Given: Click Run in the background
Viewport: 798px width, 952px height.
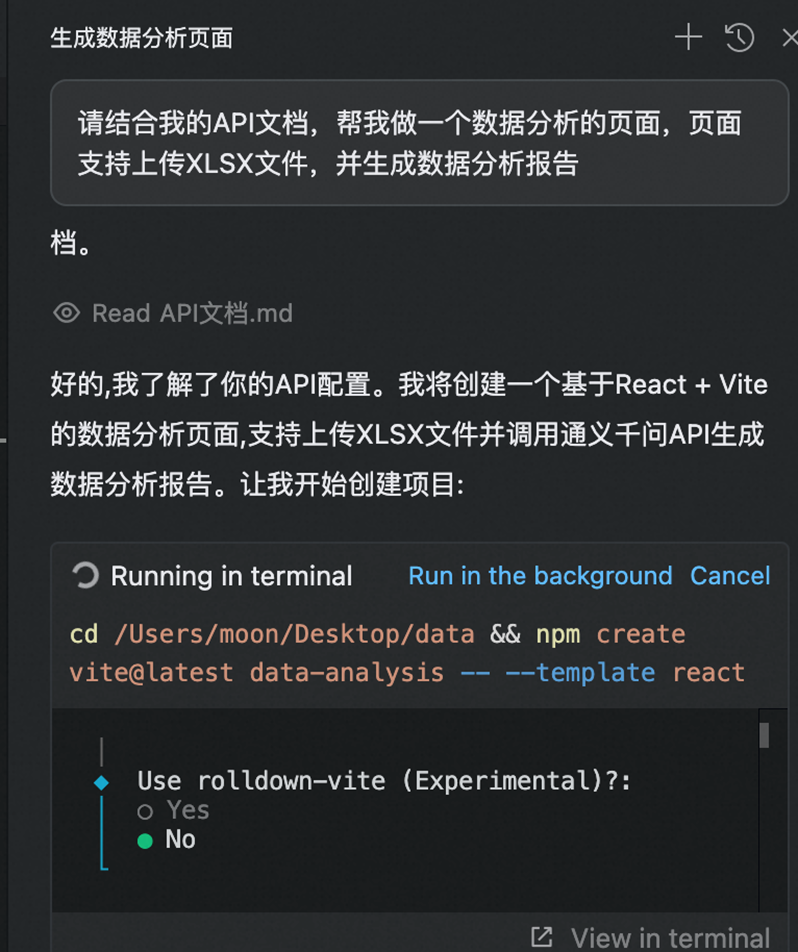Looking at the screenshot, I should 540,576.
